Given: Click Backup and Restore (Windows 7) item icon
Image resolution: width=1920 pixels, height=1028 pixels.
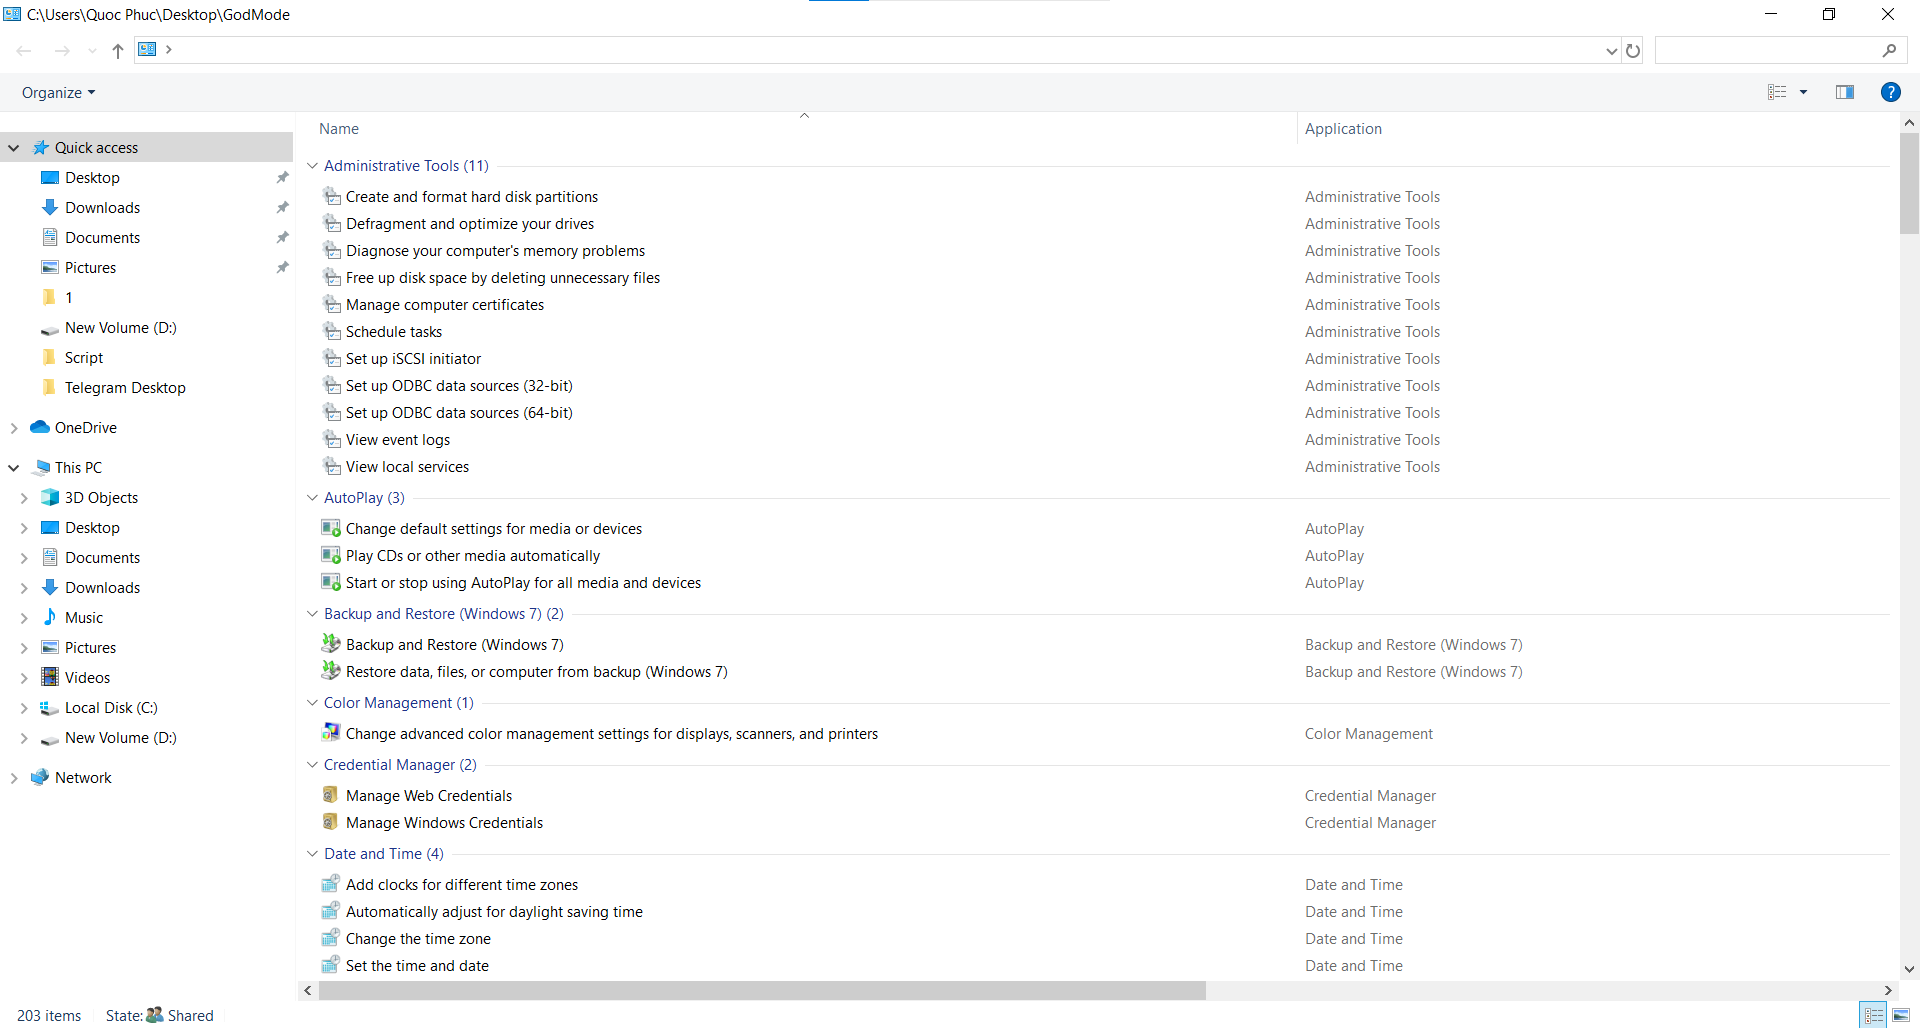Looking at the screenshot, I should pyautogui.click(x=331, y=643).
